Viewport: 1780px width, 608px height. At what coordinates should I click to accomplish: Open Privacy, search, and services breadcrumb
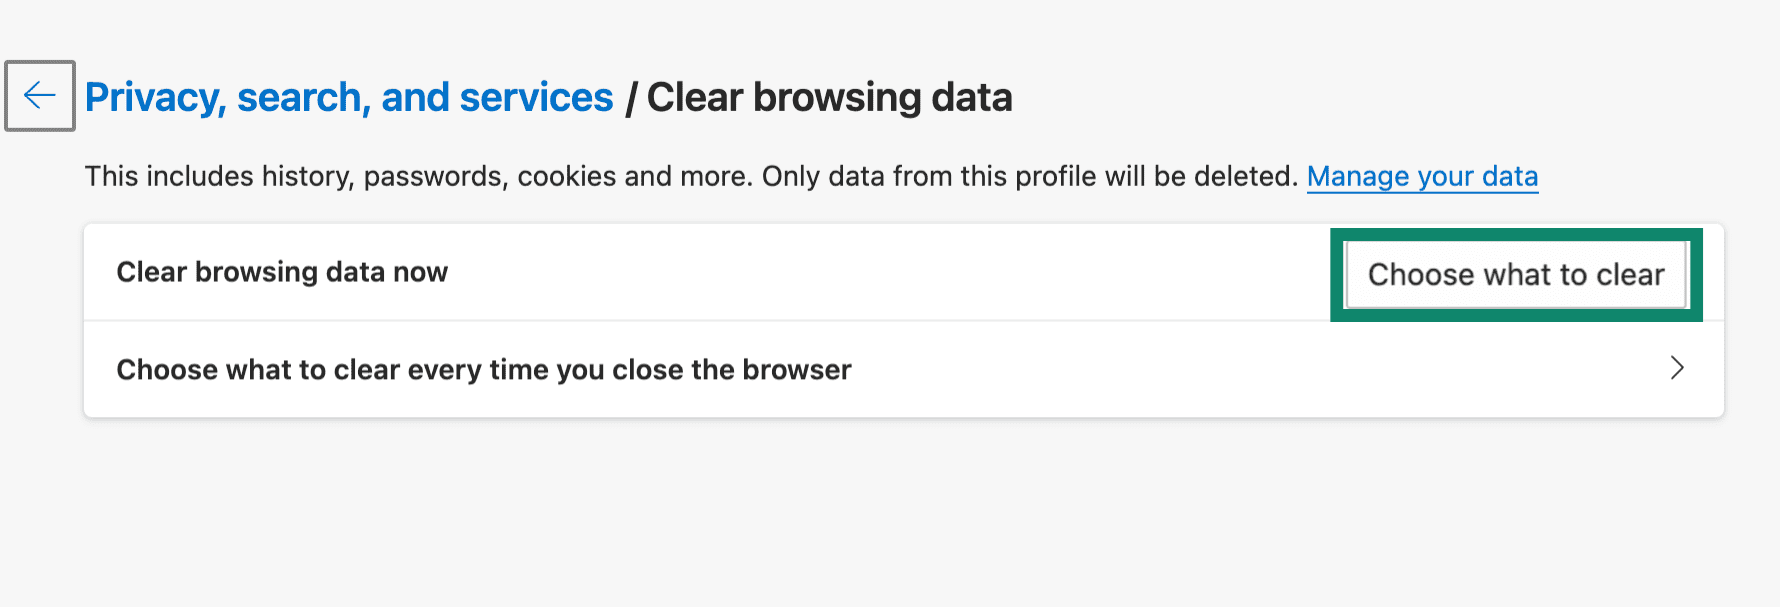tap(349, 98)
